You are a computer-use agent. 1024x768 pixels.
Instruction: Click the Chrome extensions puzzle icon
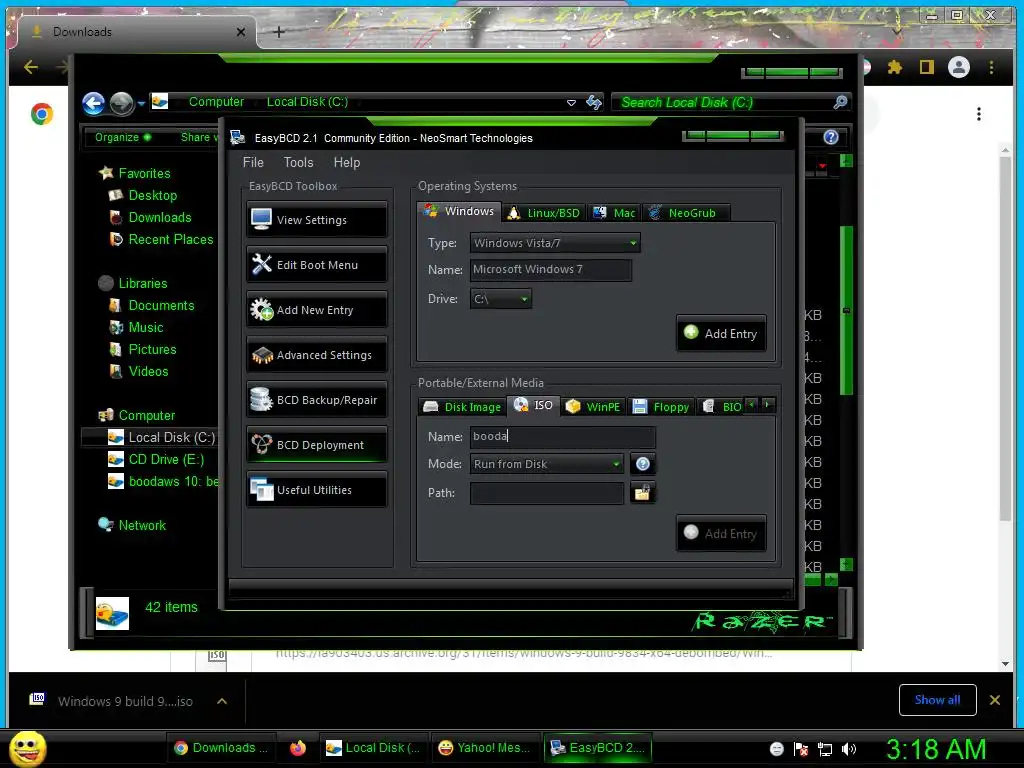click(895, 67)
